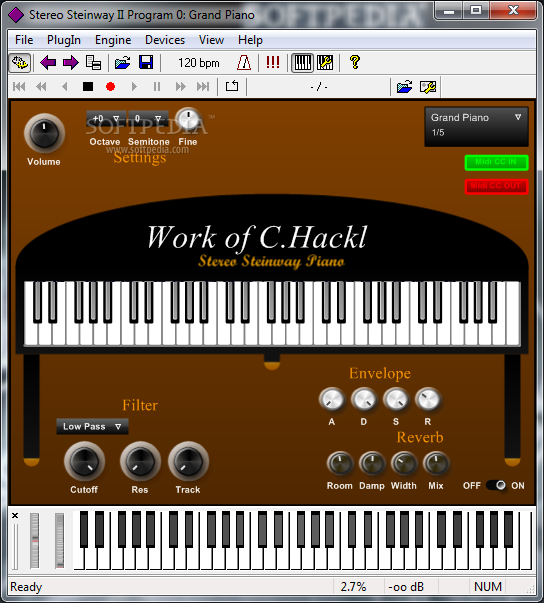Viewport: 544px width, 603px height.
Task: Click the step back arrow
Action: pos(65,87)
